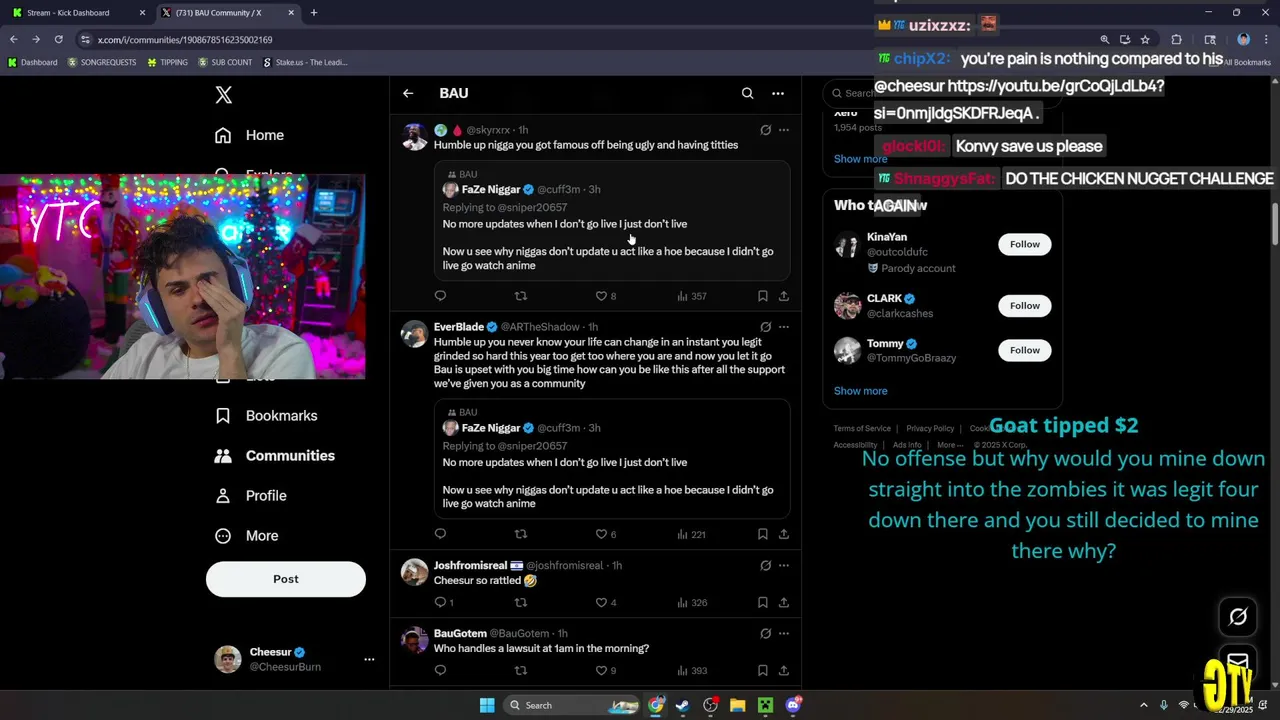The width and height of the screenshot is (1280, 720).
Task: Open Grok icon on EverBlade post
Action: click(x=765, y=327)
